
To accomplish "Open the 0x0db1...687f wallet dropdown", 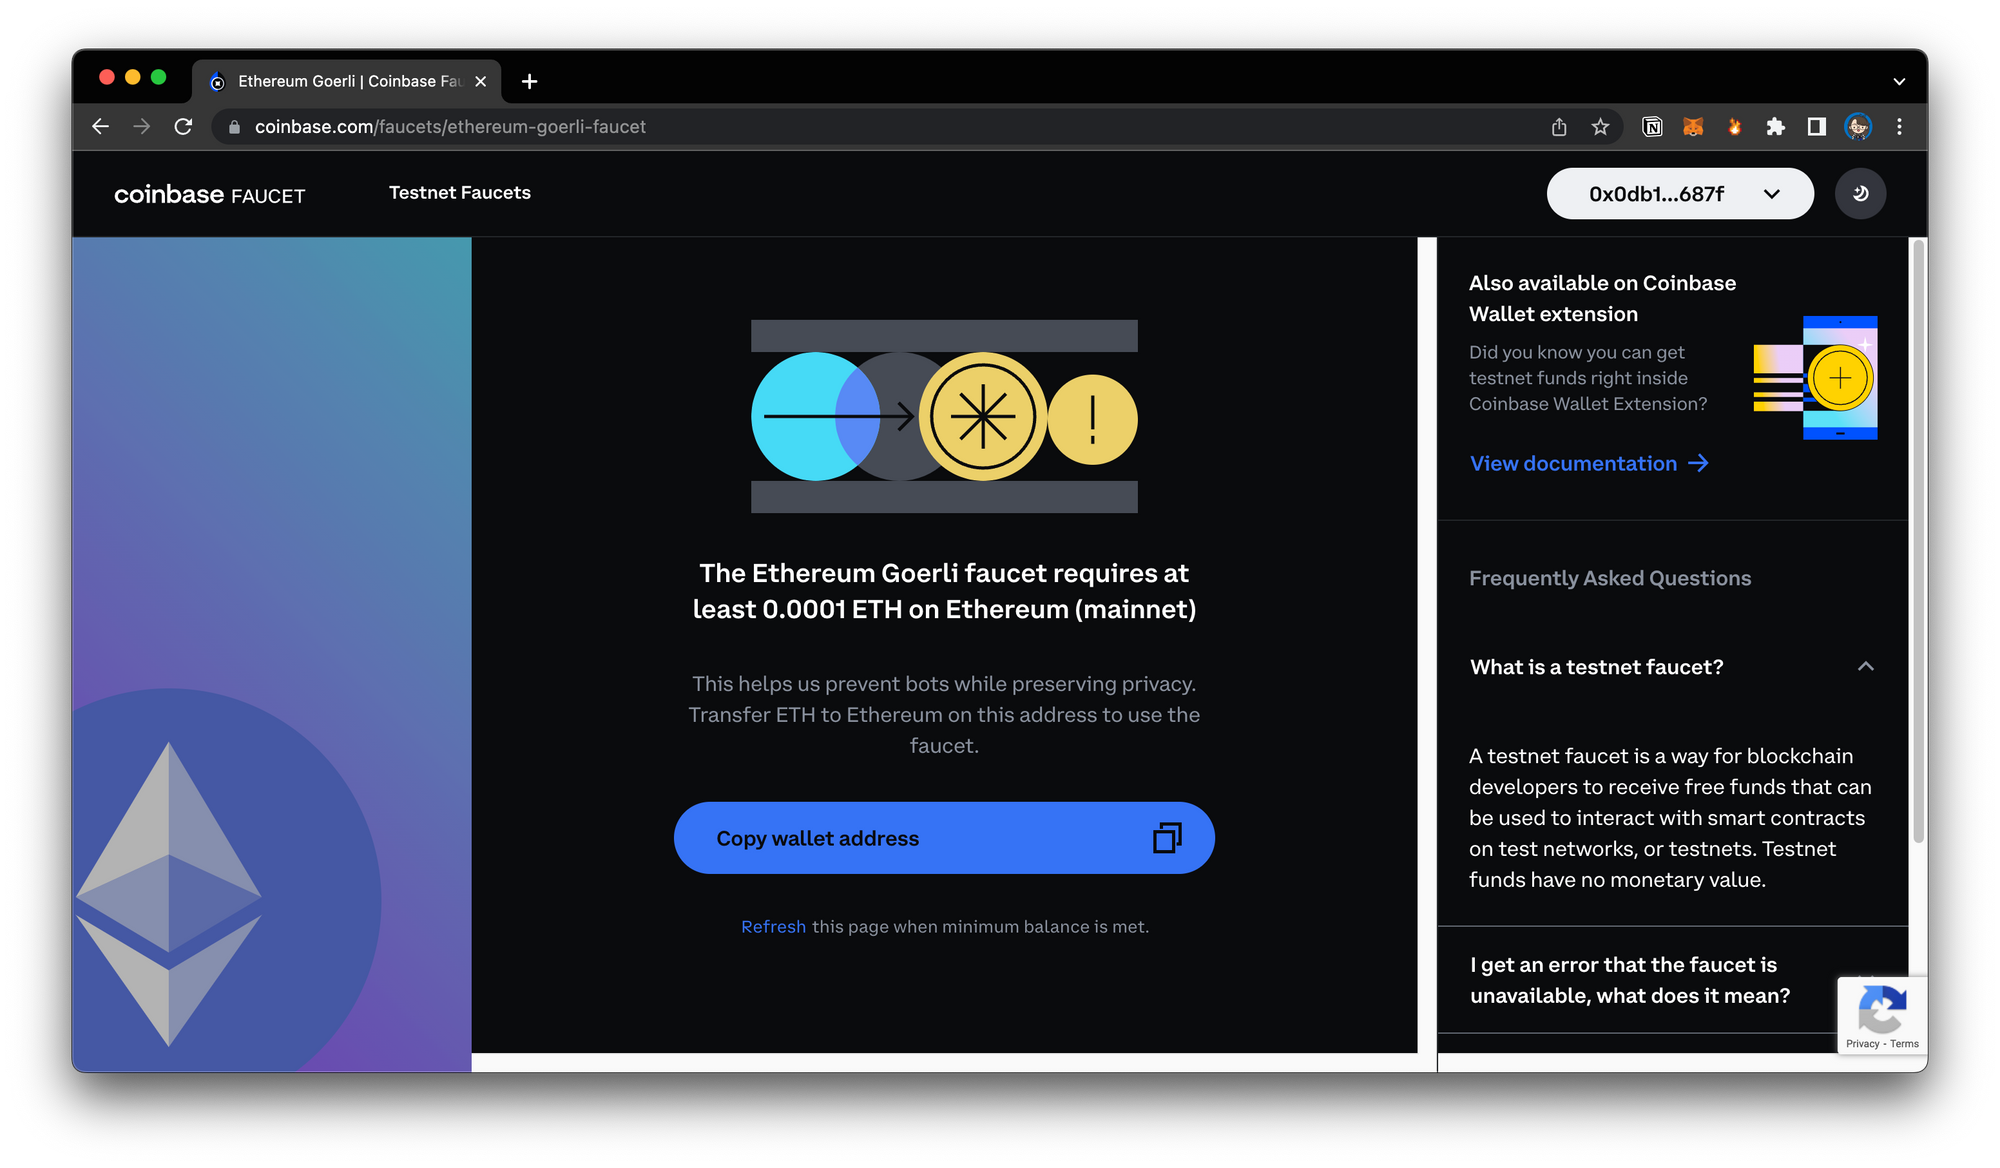I will coord(1680,194).
